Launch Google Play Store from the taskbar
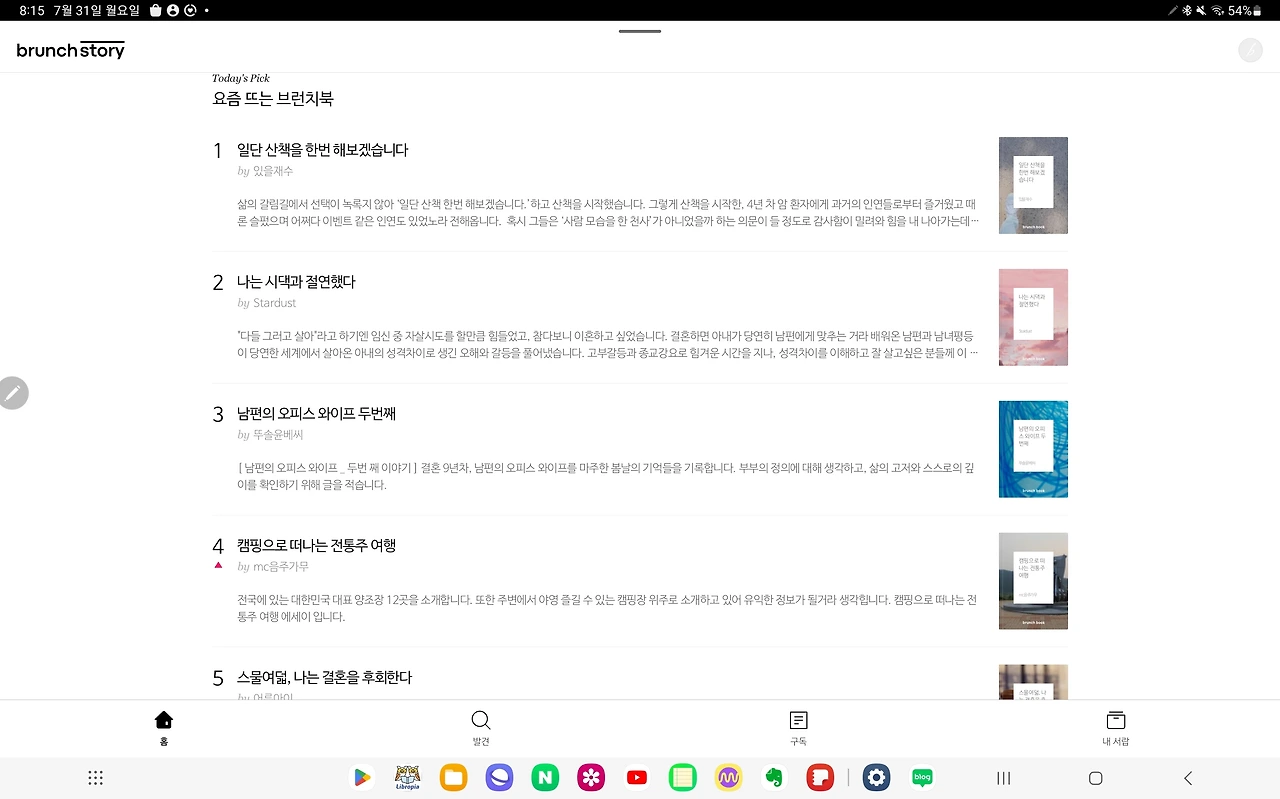Viewport: 1280px width, 799px height. tap(362, 778)
